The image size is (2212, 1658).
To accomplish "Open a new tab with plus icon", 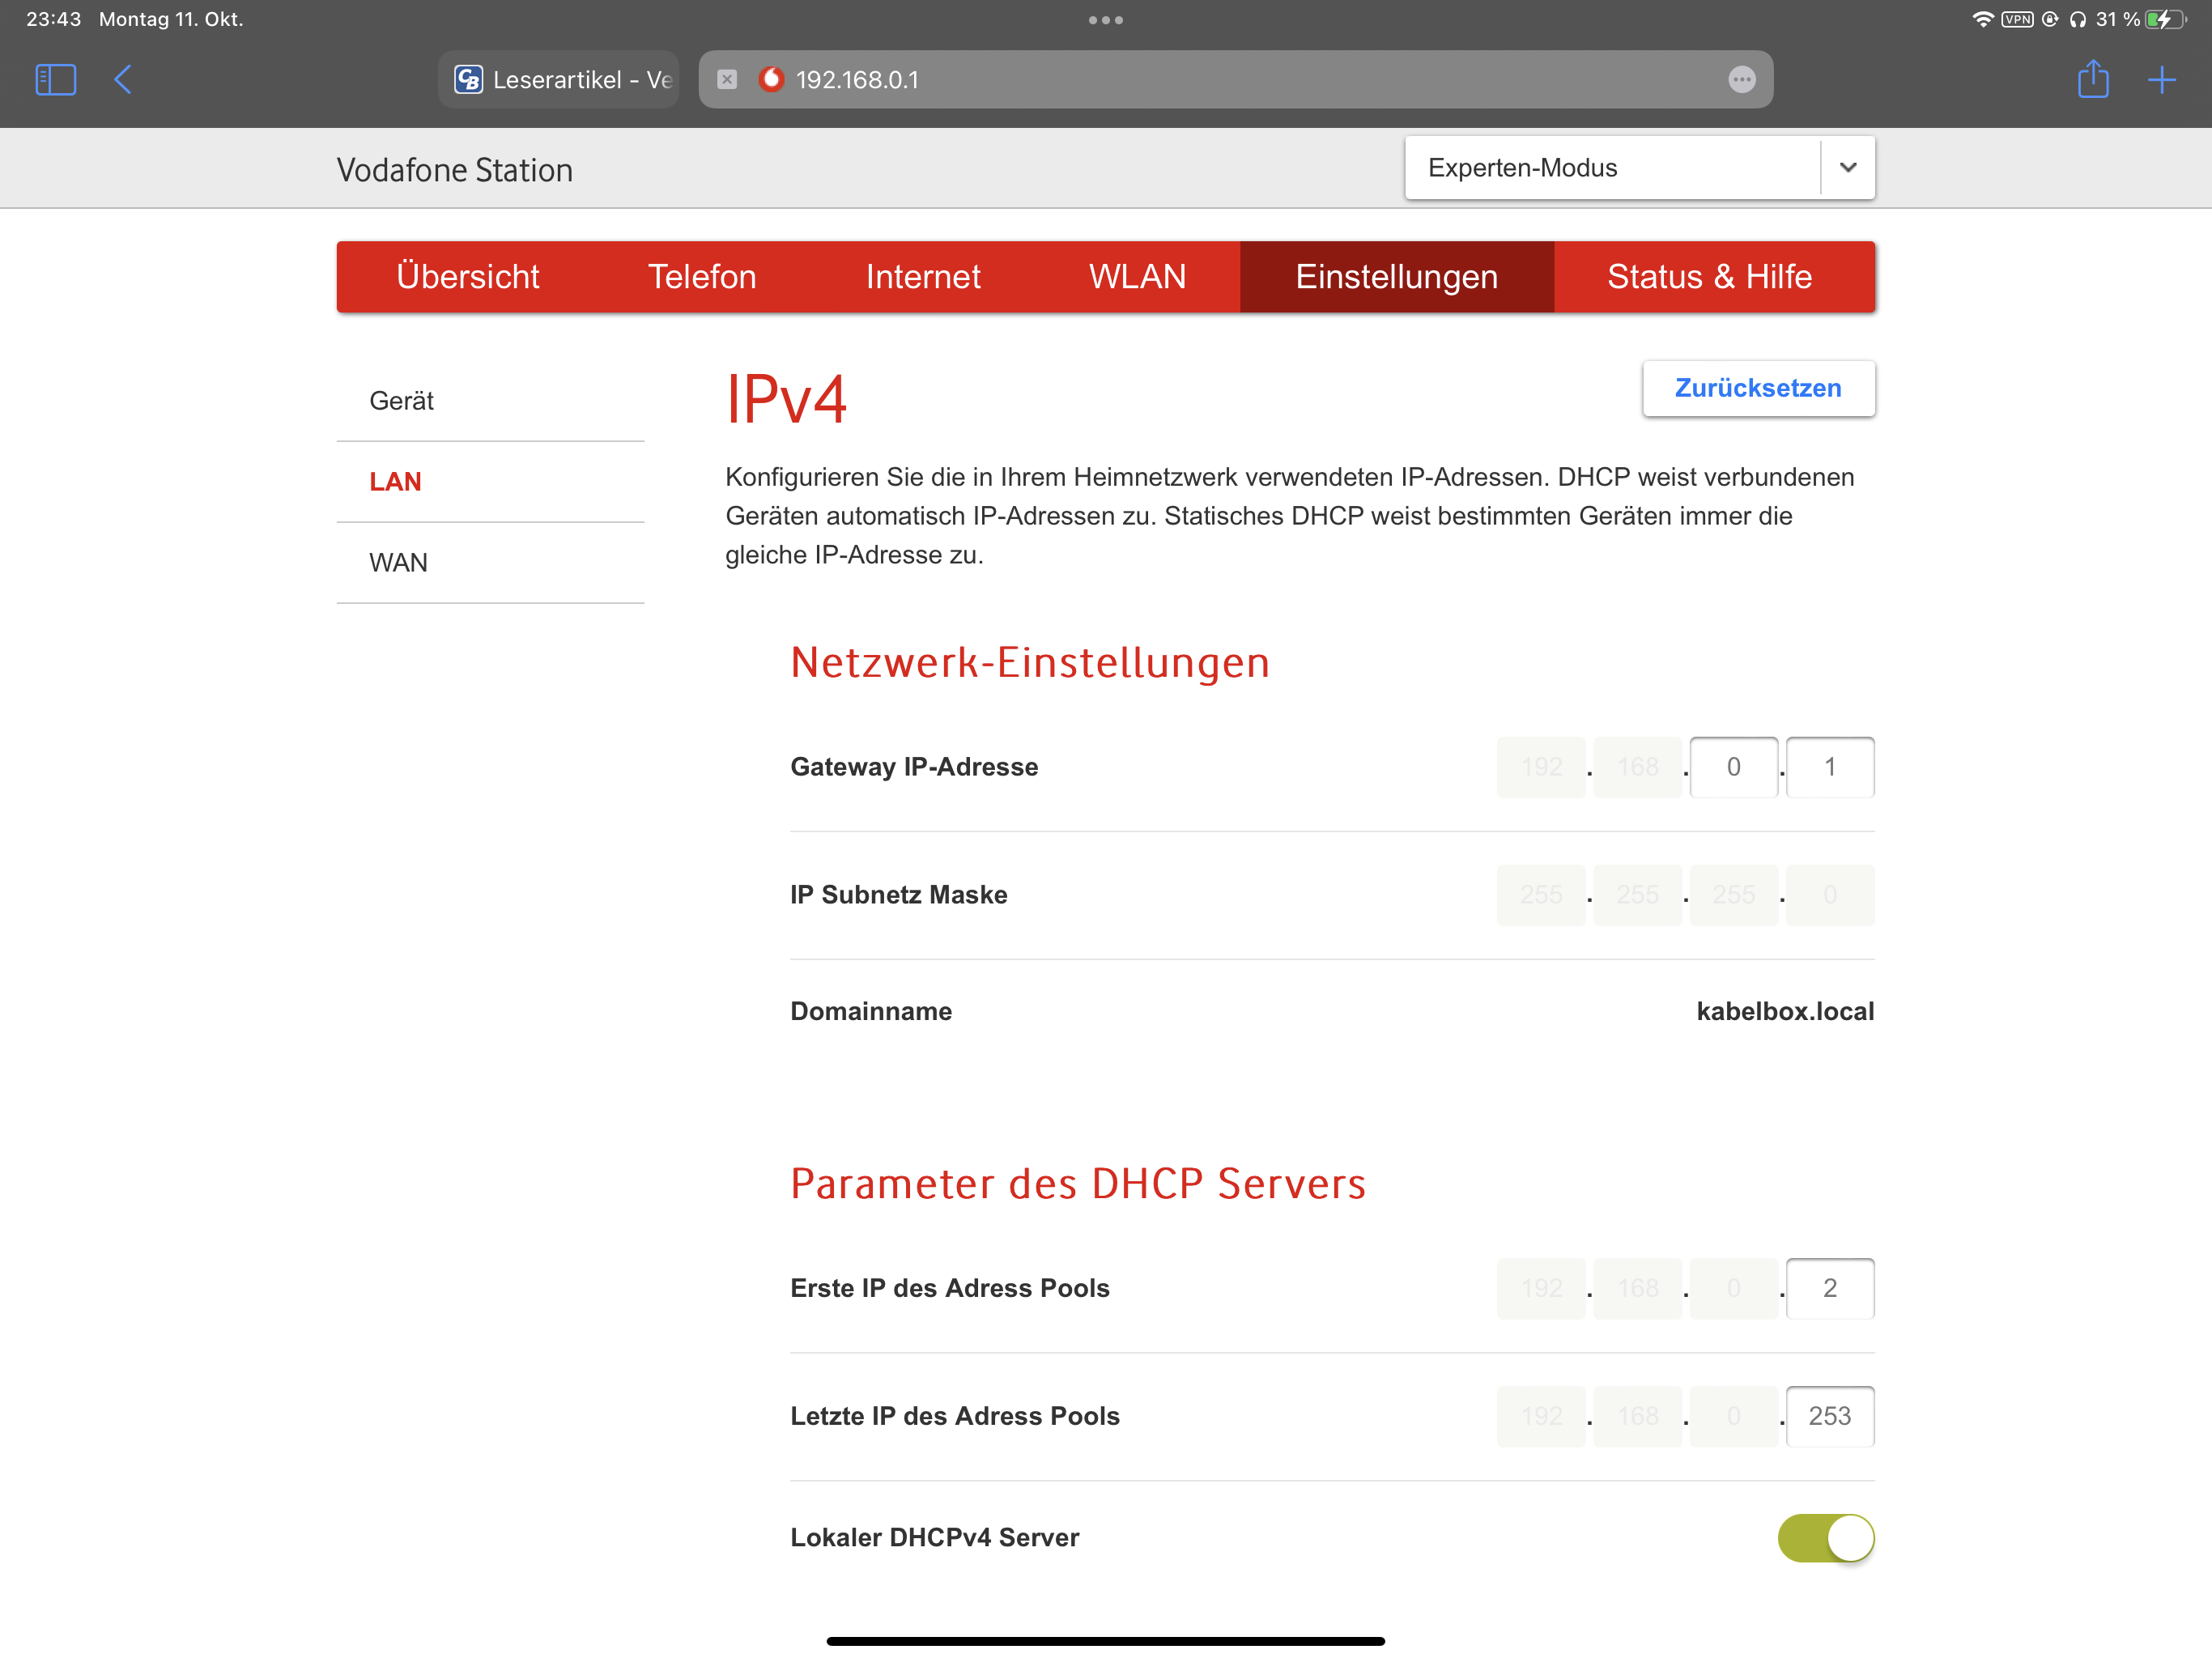I will (x=2161, y=80).
